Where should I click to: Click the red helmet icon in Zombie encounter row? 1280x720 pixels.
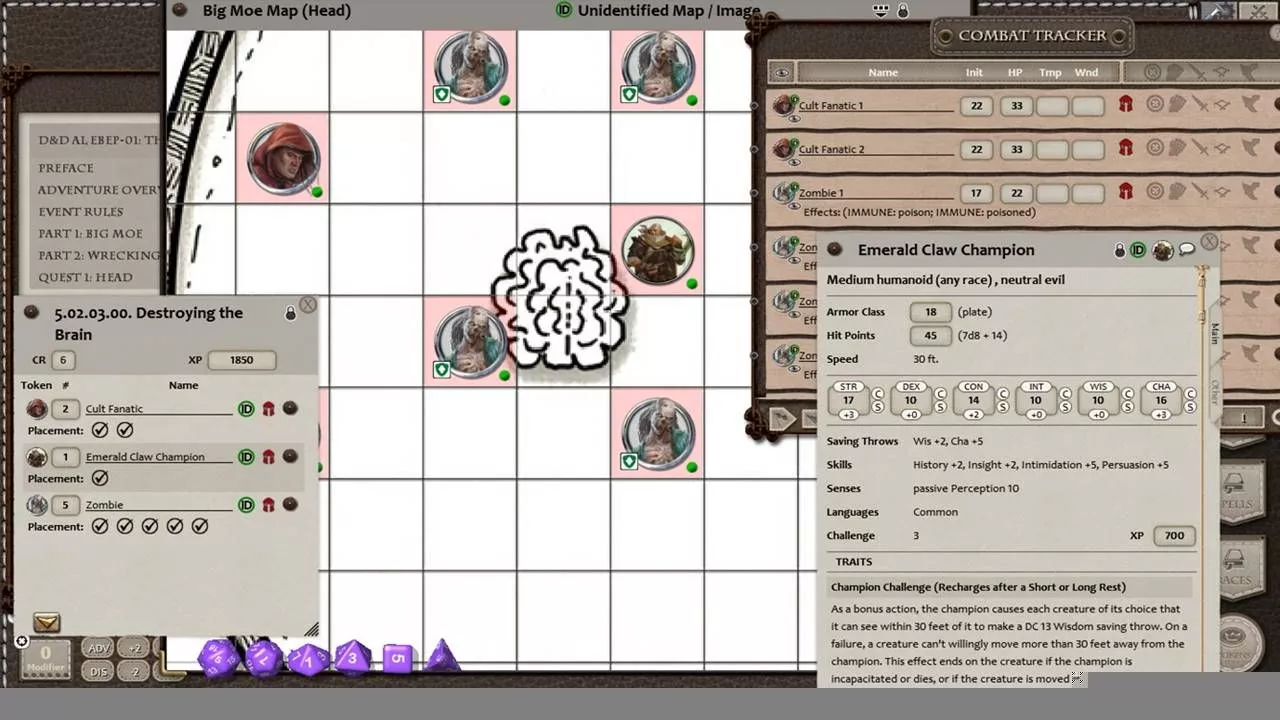[268, 505]
